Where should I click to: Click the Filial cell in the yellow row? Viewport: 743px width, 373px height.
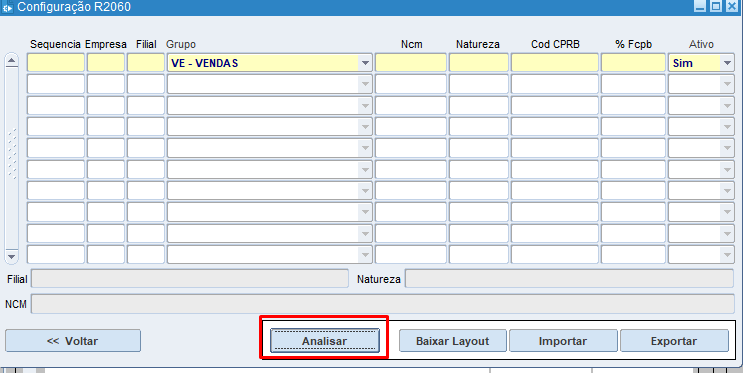[x=145, y=63]
